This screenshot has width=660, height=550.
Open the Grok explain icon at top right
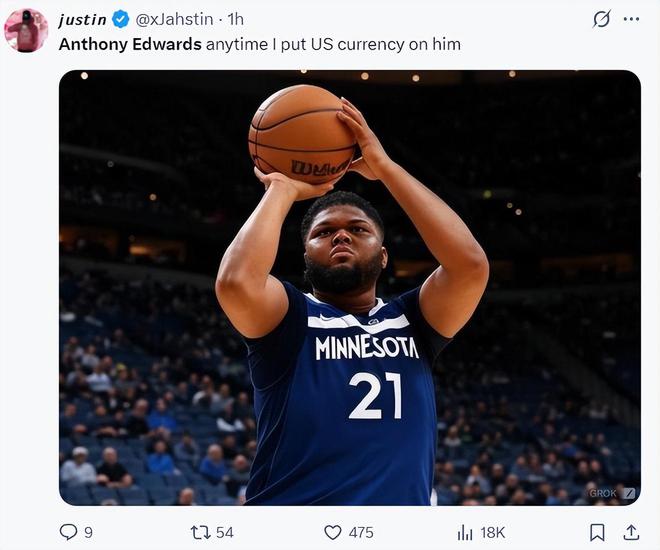[x=601, y=19]
